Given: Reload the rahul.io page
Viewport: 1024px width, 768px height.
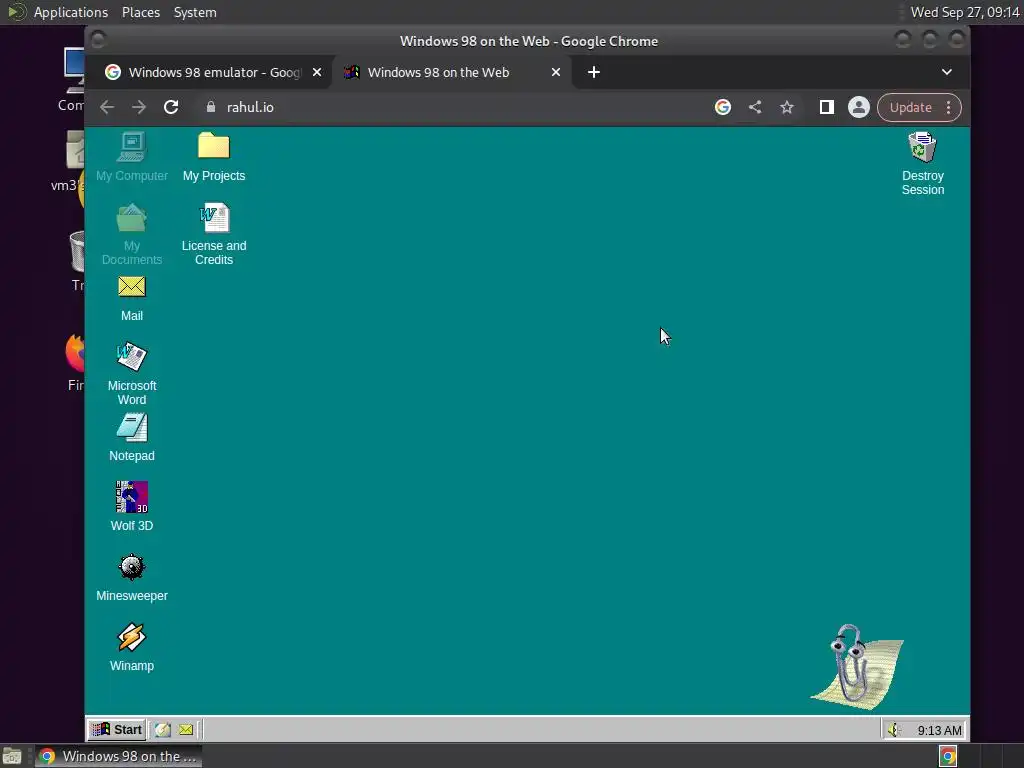Looking at the screenshot, I should click(171, 107).
